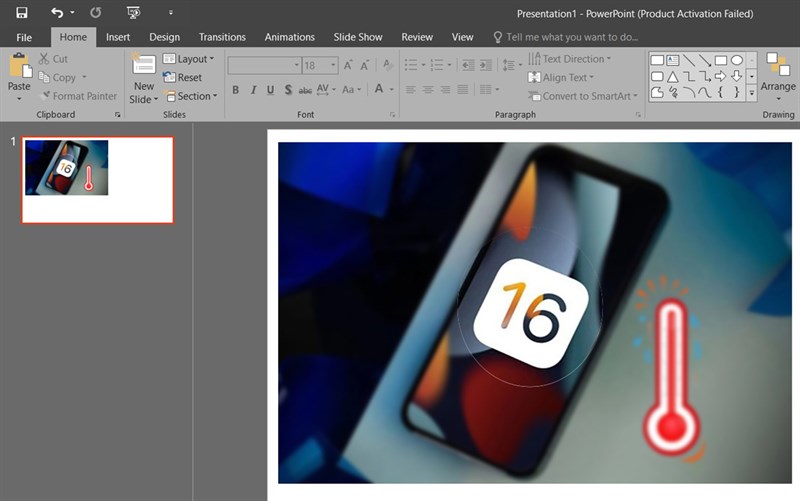Expand the Paste options arrow
The width and height of the screenshot is (800, 501).
tap(19, 98)
